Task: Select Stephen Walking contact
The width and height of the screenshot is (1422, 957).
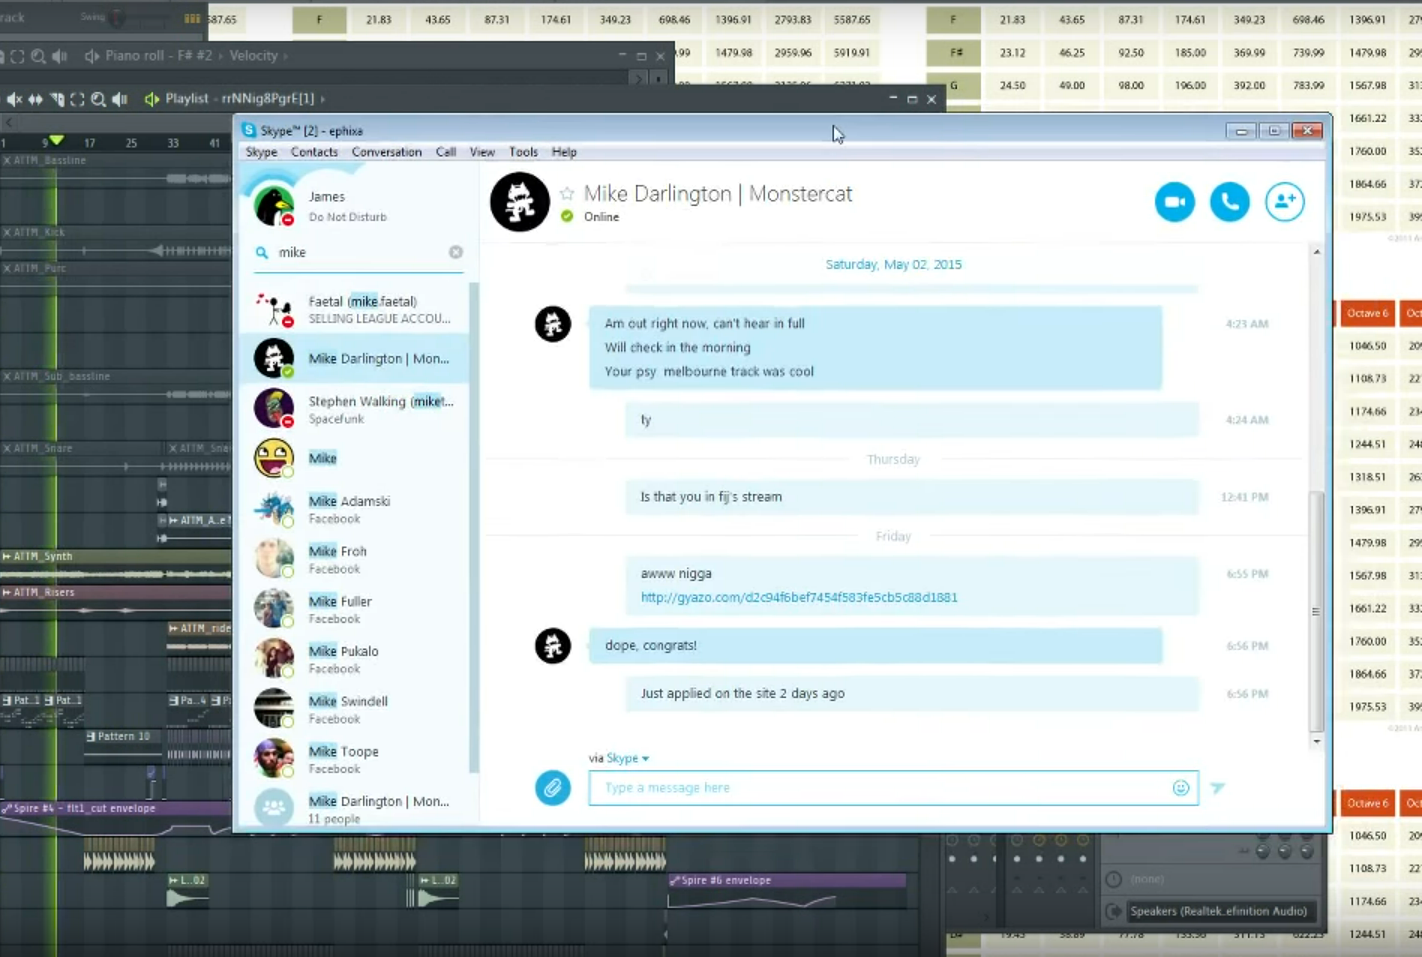Action: tap(355, 409)
